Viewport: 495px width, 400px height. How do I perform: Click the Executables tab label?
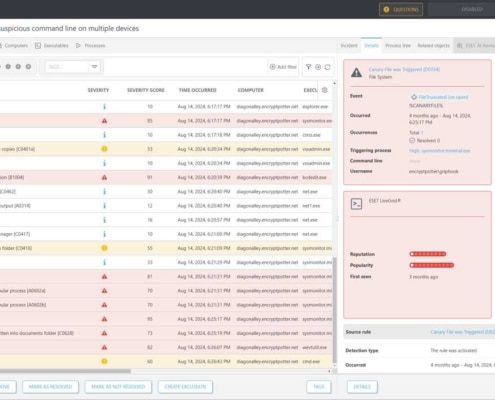[x=56, y=46]
